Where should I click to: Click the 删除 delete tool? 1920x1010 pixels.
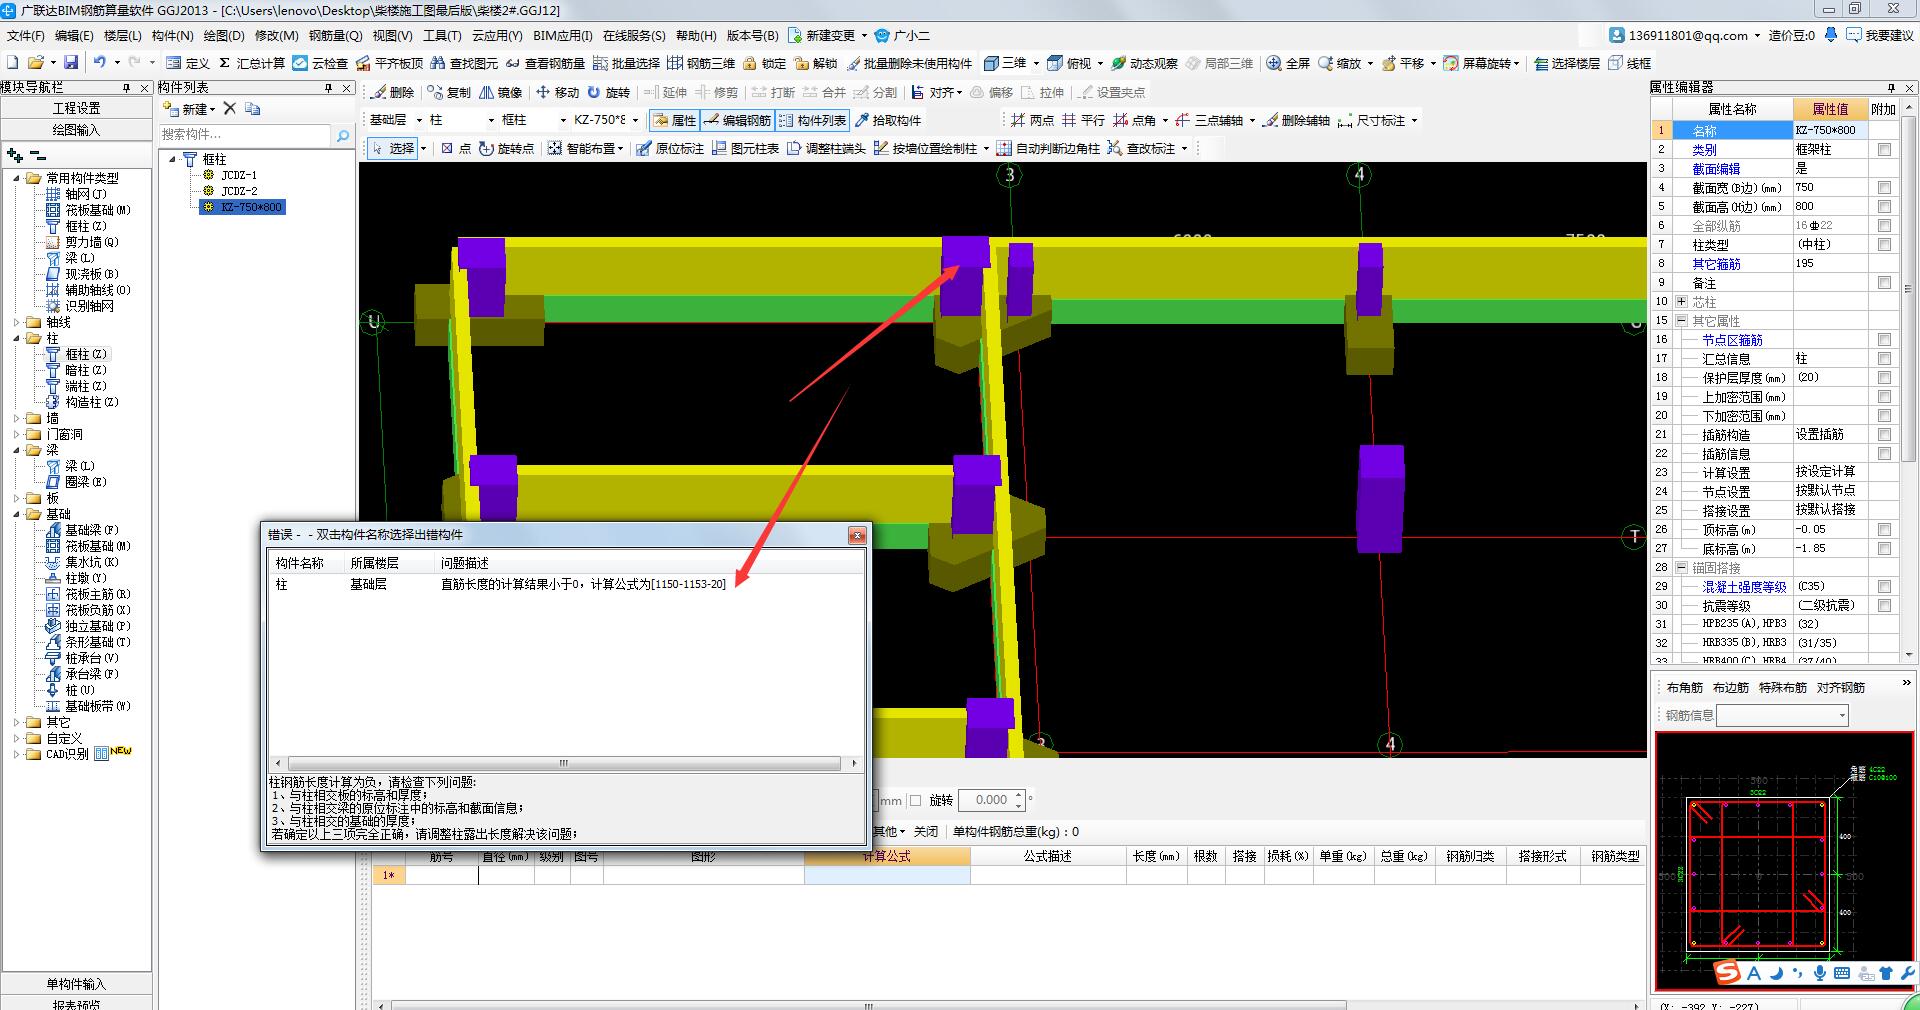coord(392,92)
